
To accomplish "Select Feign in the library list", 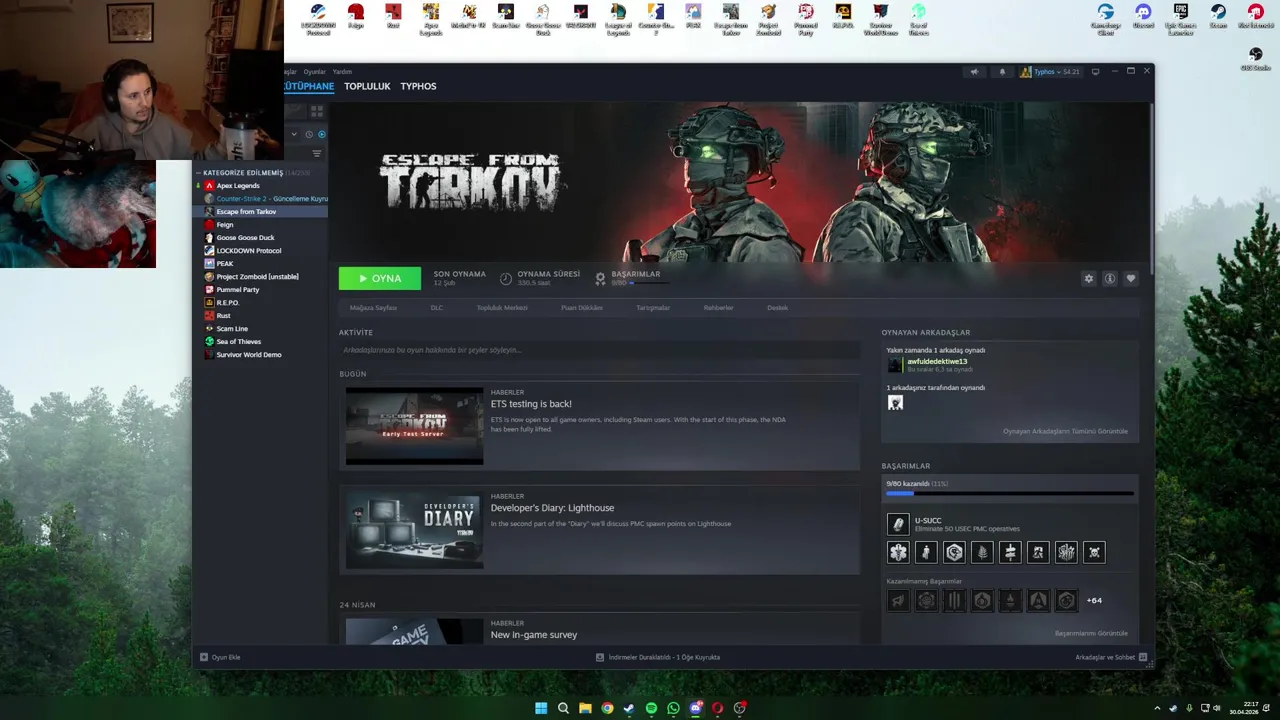I will pyautogui.click(x=225, y=225).
